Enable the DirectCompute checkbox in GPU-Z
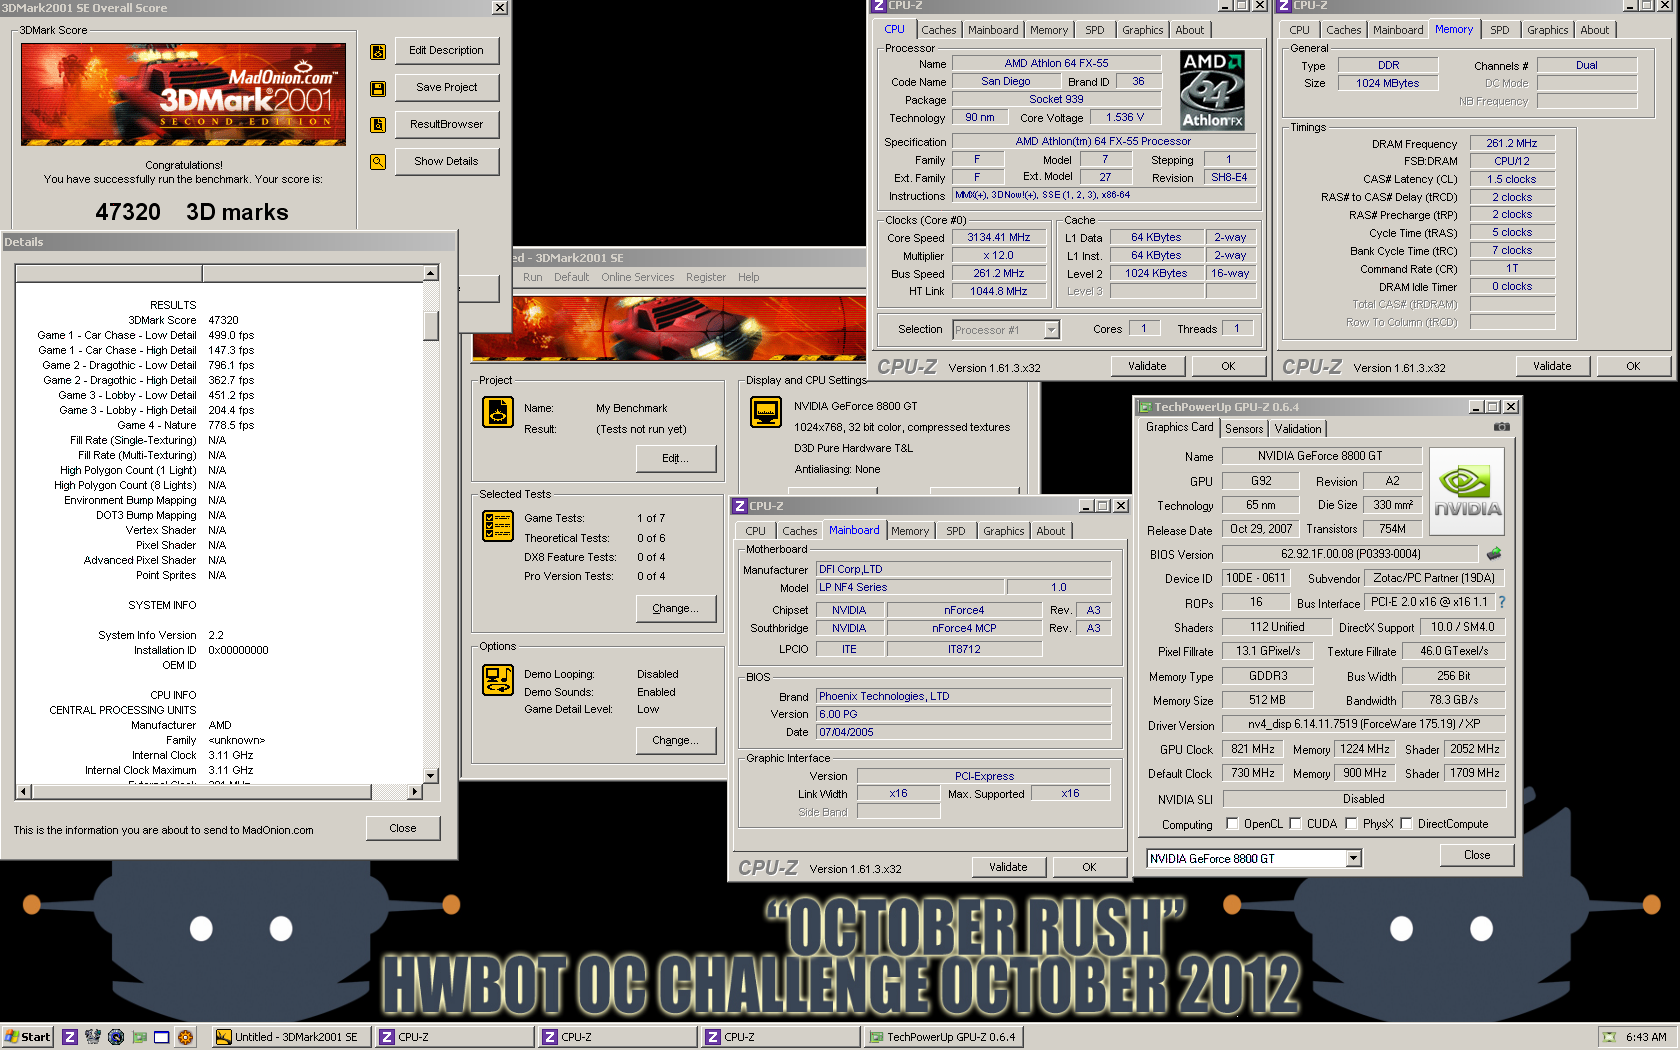This screenshot has height=1050, width=1680. coord(1406,824)
